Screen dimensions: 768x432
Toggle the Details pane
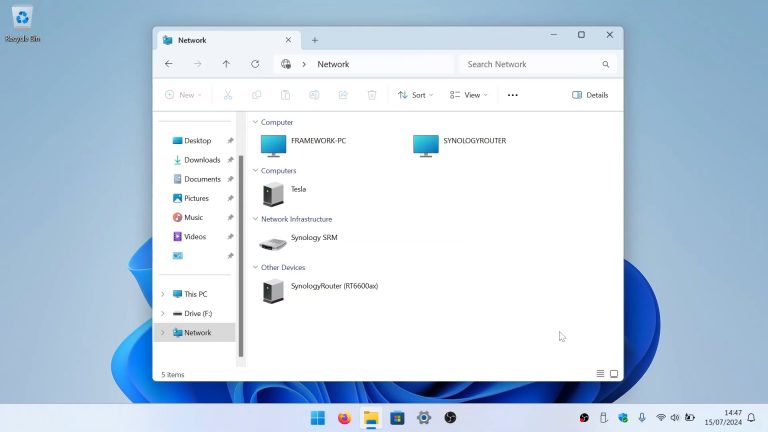(x=590, y=95)
